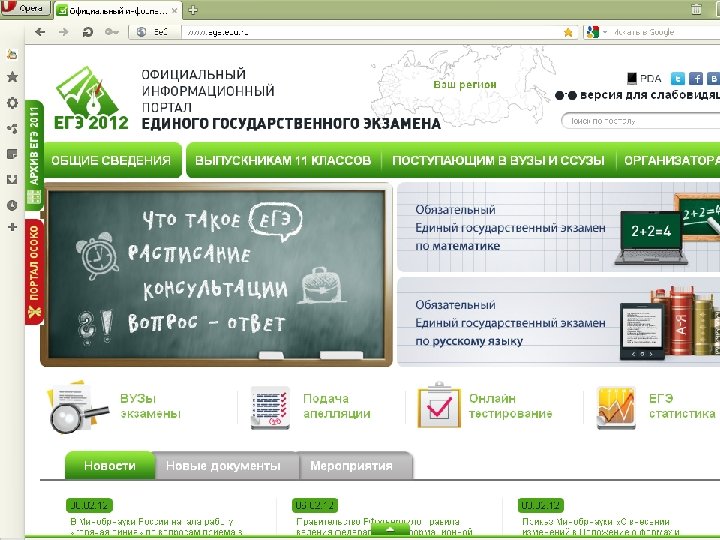
Task: Open Выпускникам 11 классов menu
Action: coord(283,160)
